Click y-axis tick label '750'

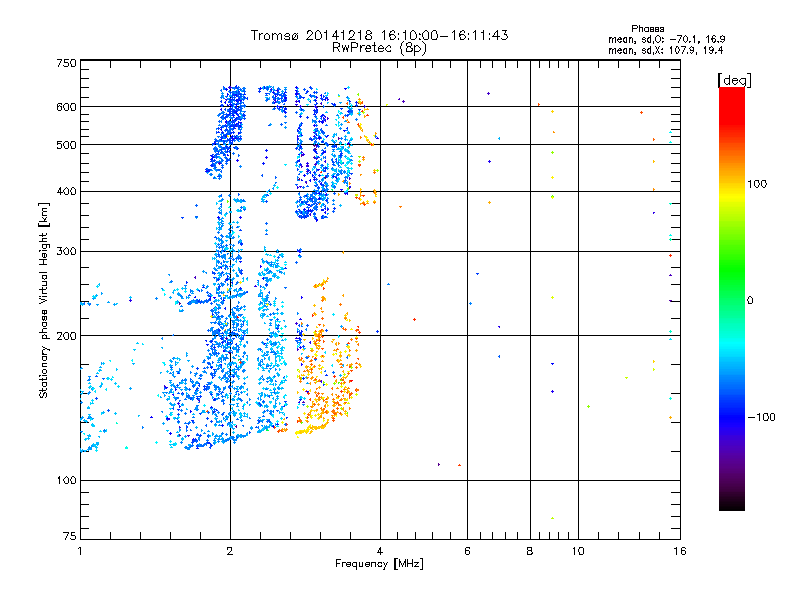click(x=66, y=63)
